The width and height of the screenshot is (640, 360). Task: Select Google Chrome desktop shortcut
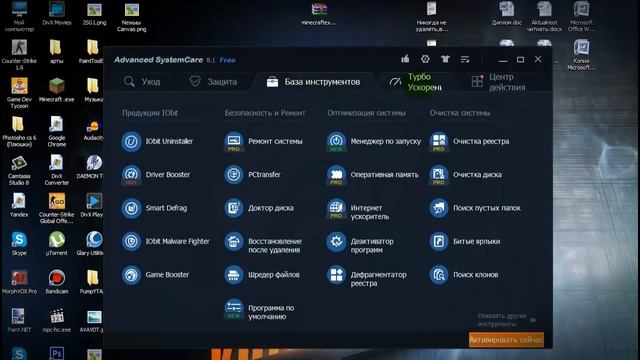tap(57, 131)
